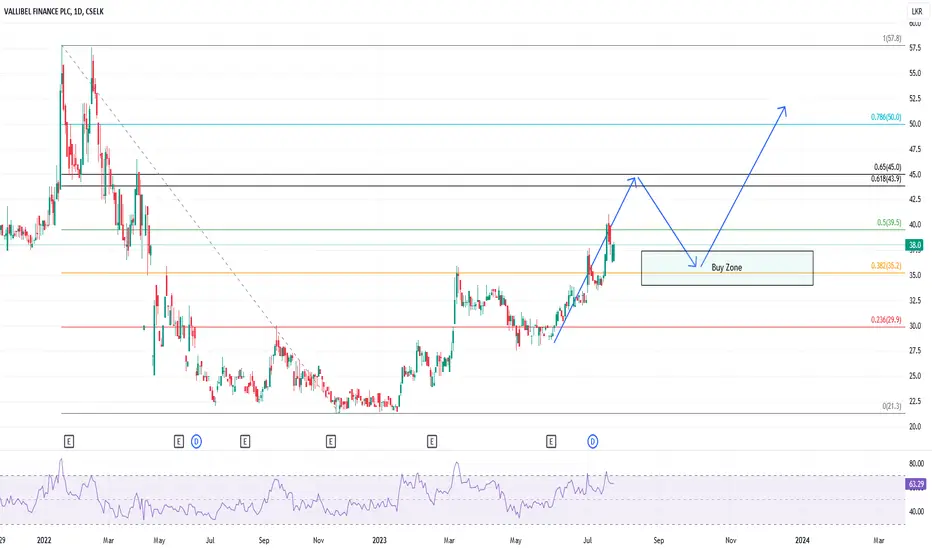Screen dimensions: 932x550
Task: Click 42.5 on the price axis
Action: [x=915, y=199]
